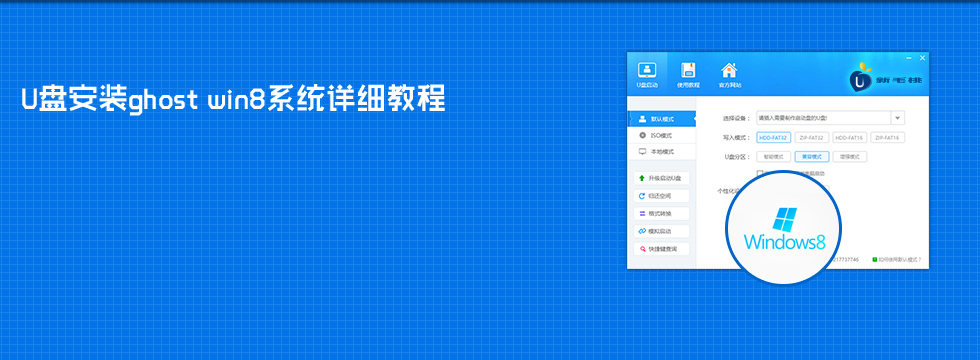Click the 归还空间 refresh icon
980x360 pixels.
coord(642,196)
